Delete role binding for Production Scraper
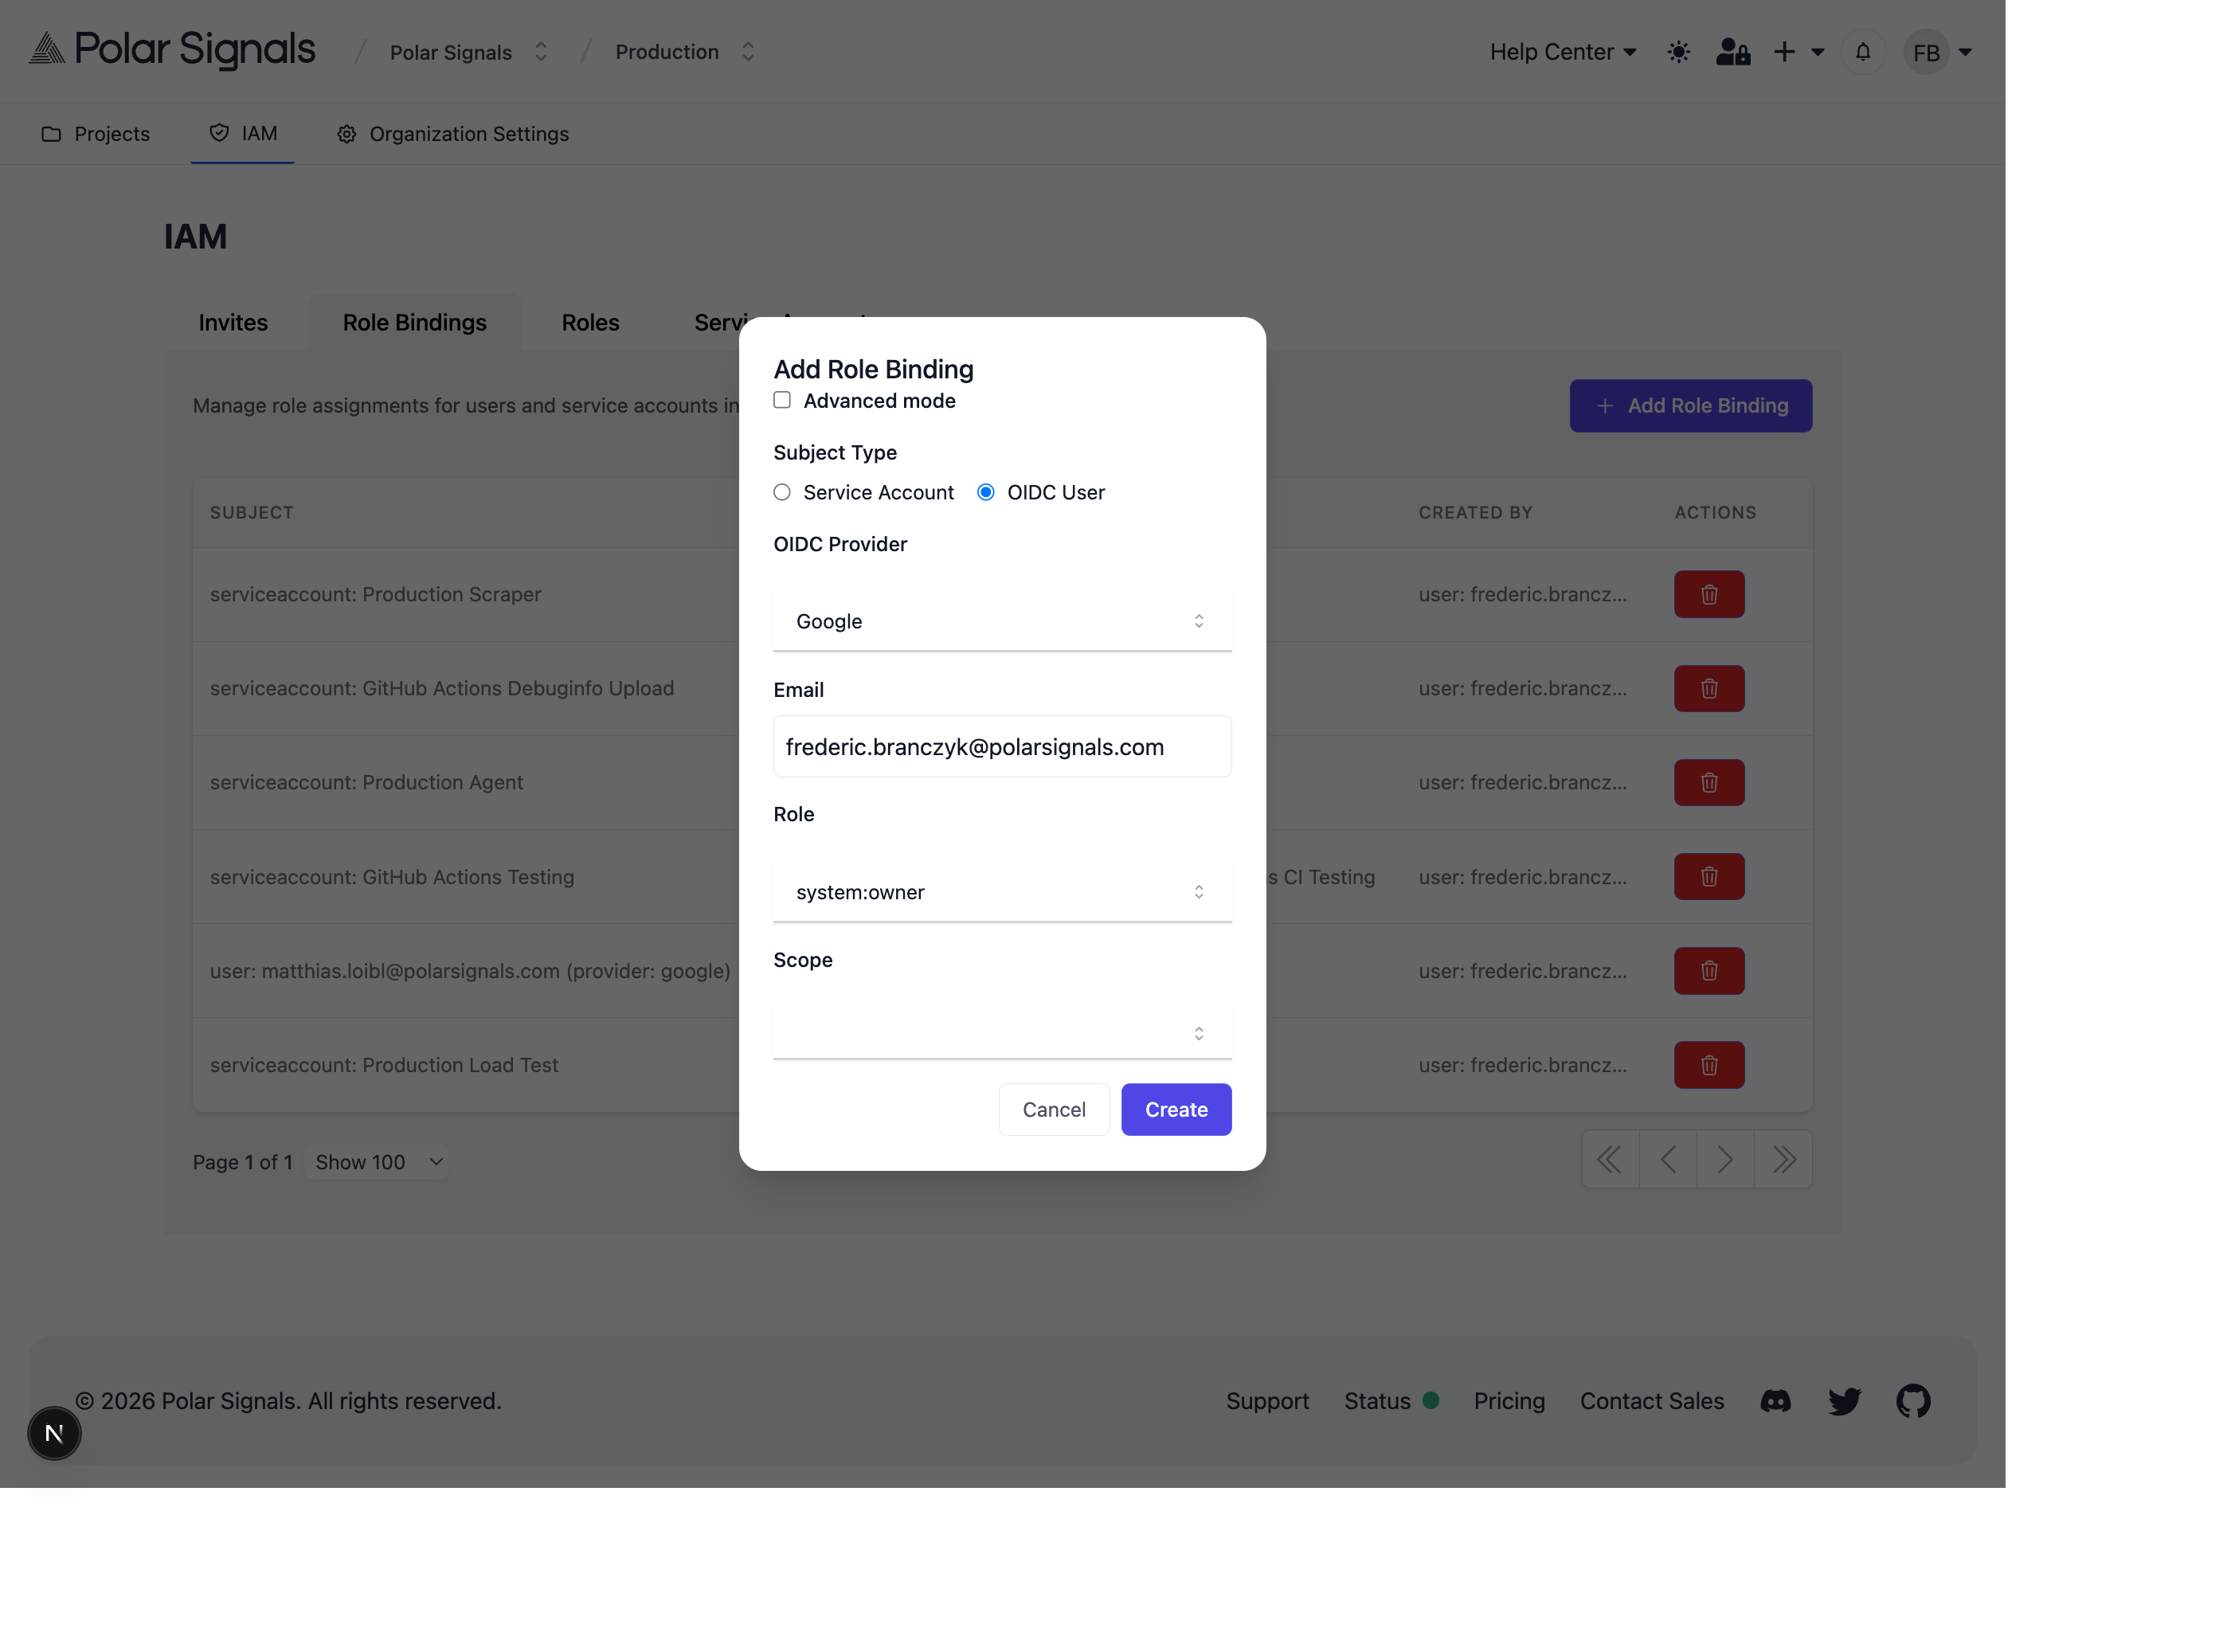This screenshot has width=2227, height=1652. coord(1708,594)
